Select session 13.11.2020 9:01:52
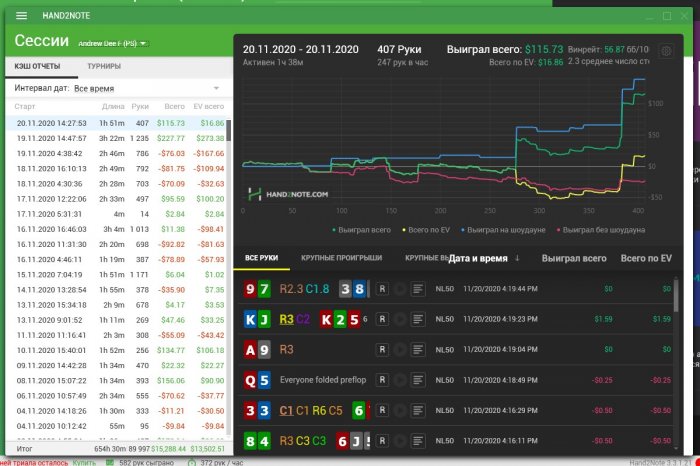Screen dimensions: 700x466 pos(117,320)
